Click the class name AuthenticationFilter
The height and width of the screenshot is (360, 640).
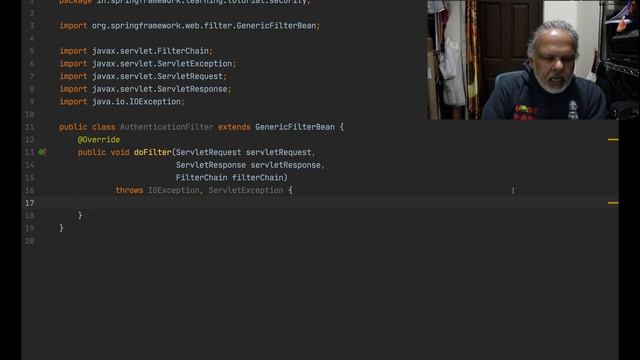[167, 127]
